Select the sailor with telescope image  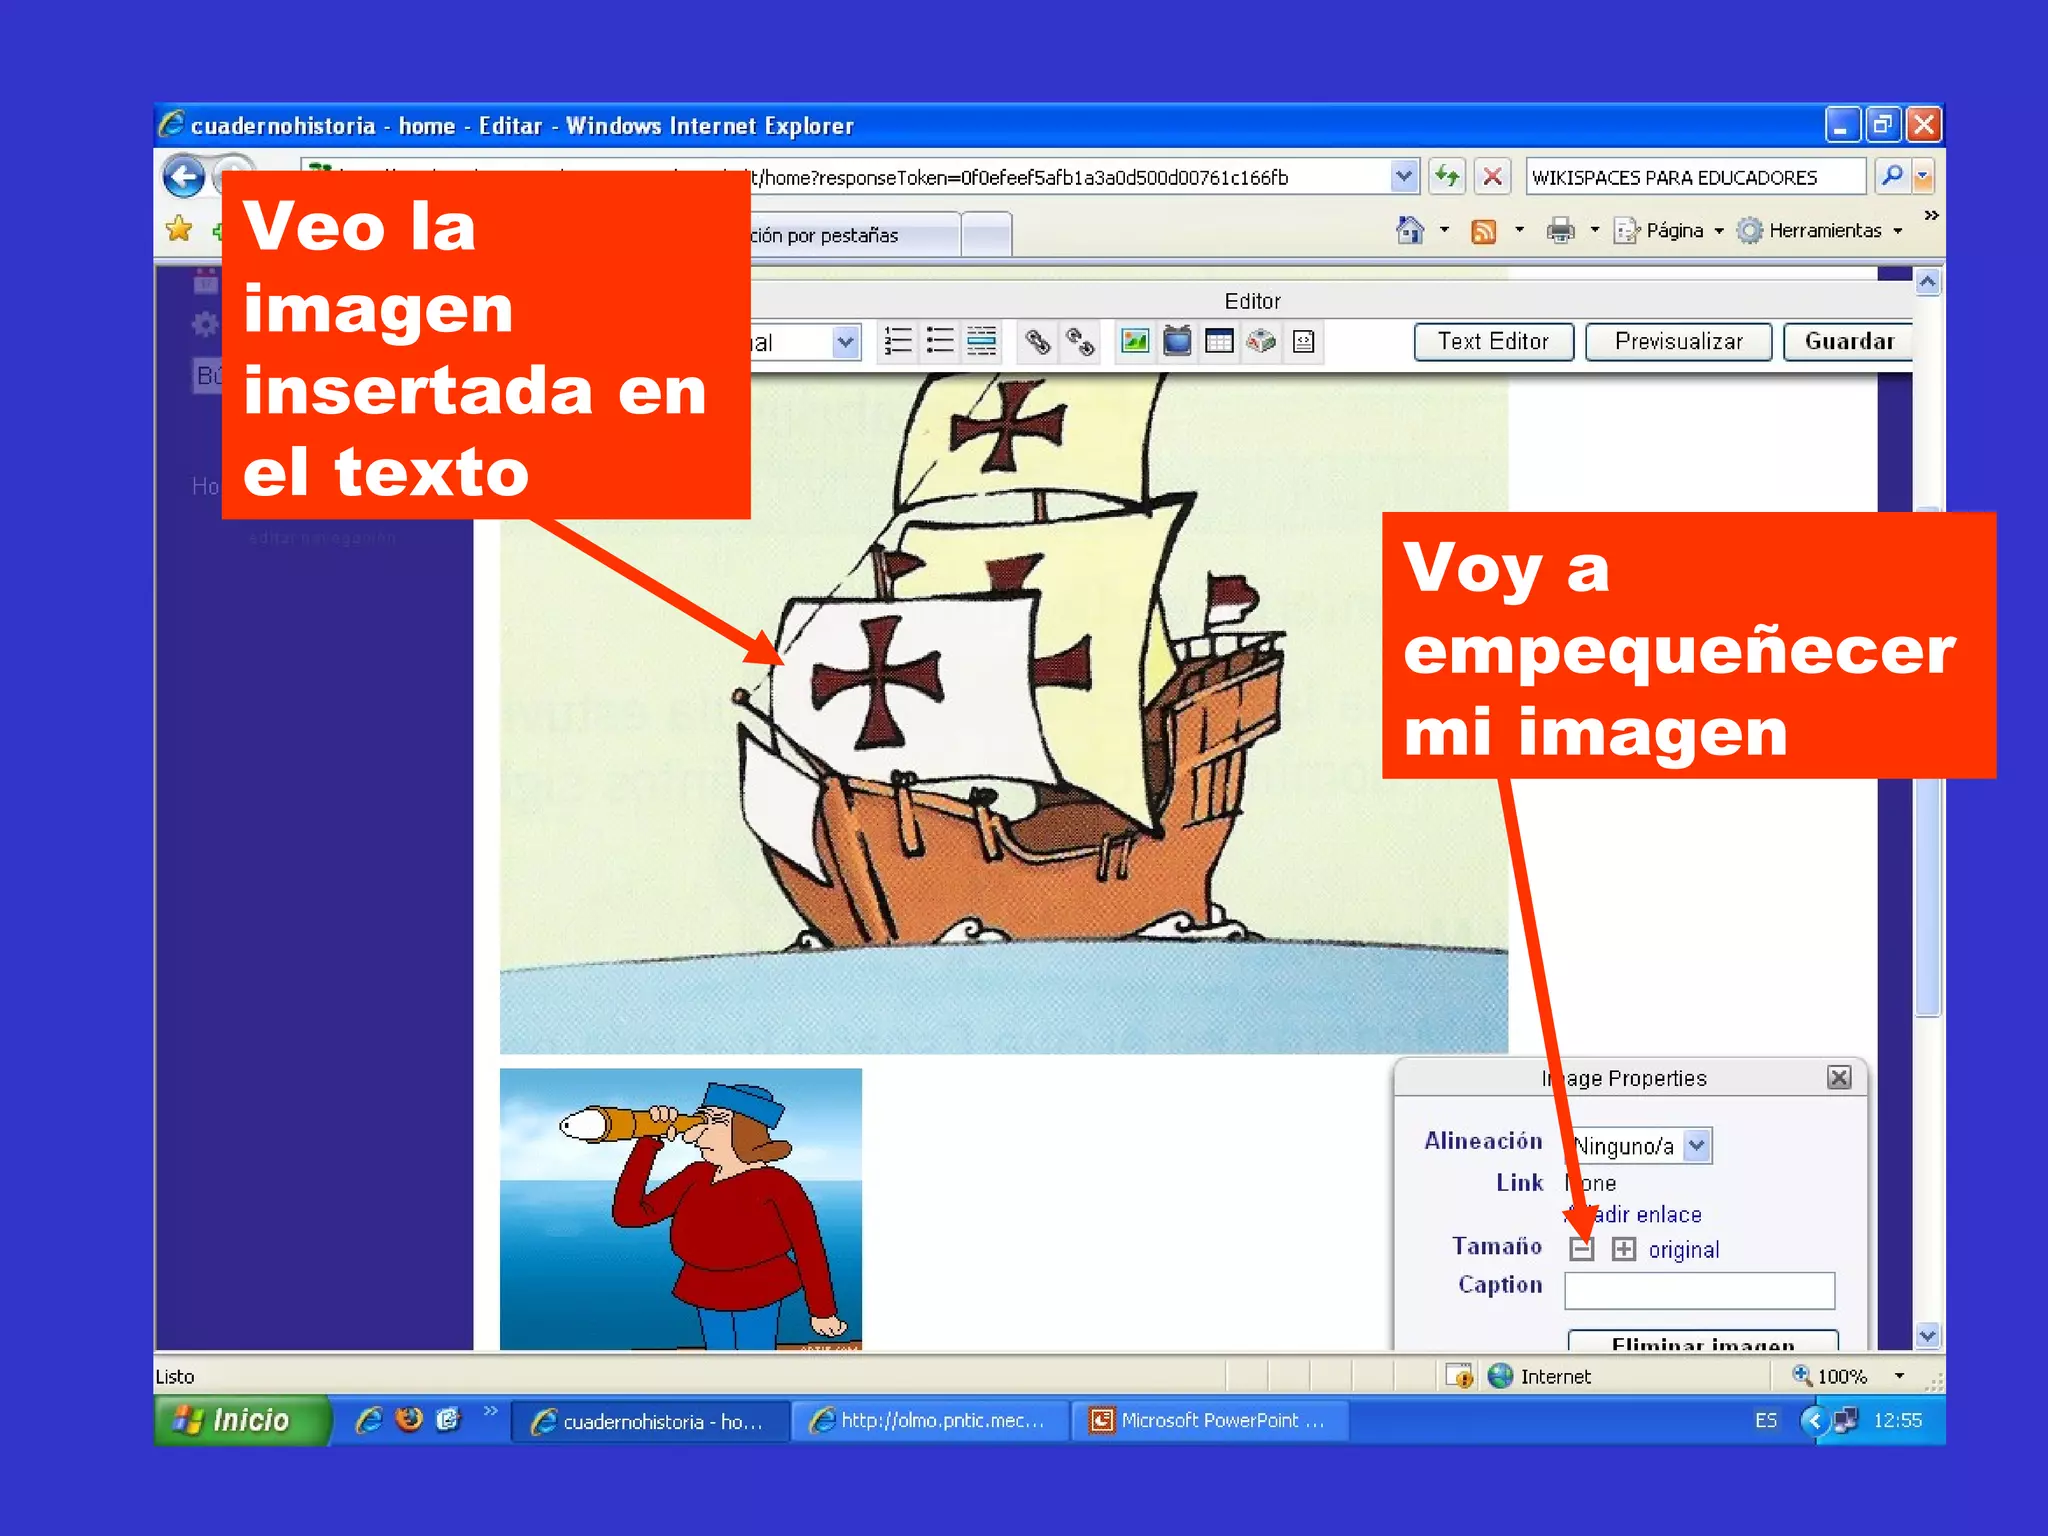(x=680, y=1209)
